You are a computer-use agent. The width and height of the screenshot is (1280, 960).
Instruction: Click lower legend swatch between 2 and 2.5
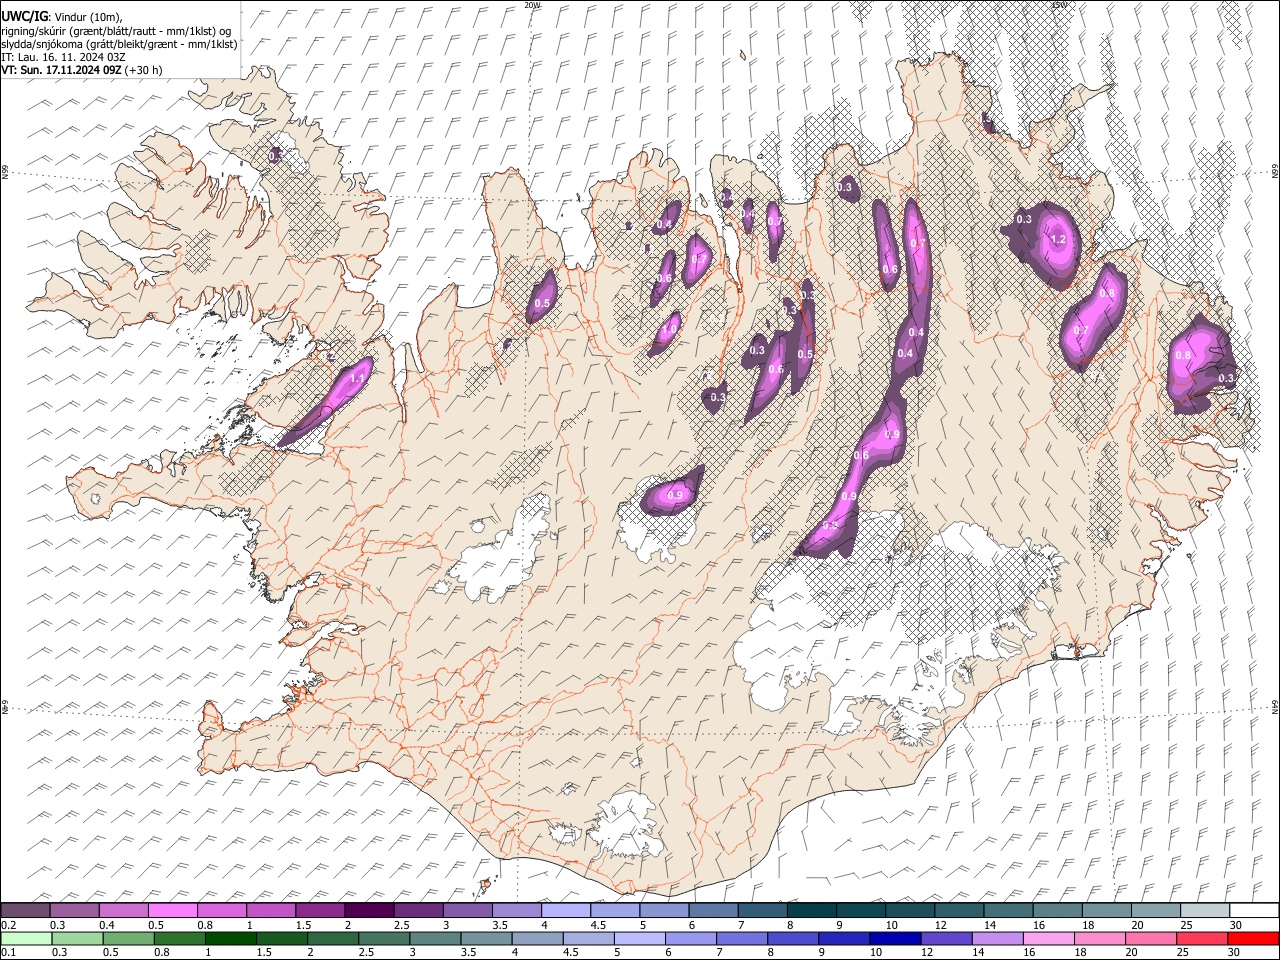[333, 939]
